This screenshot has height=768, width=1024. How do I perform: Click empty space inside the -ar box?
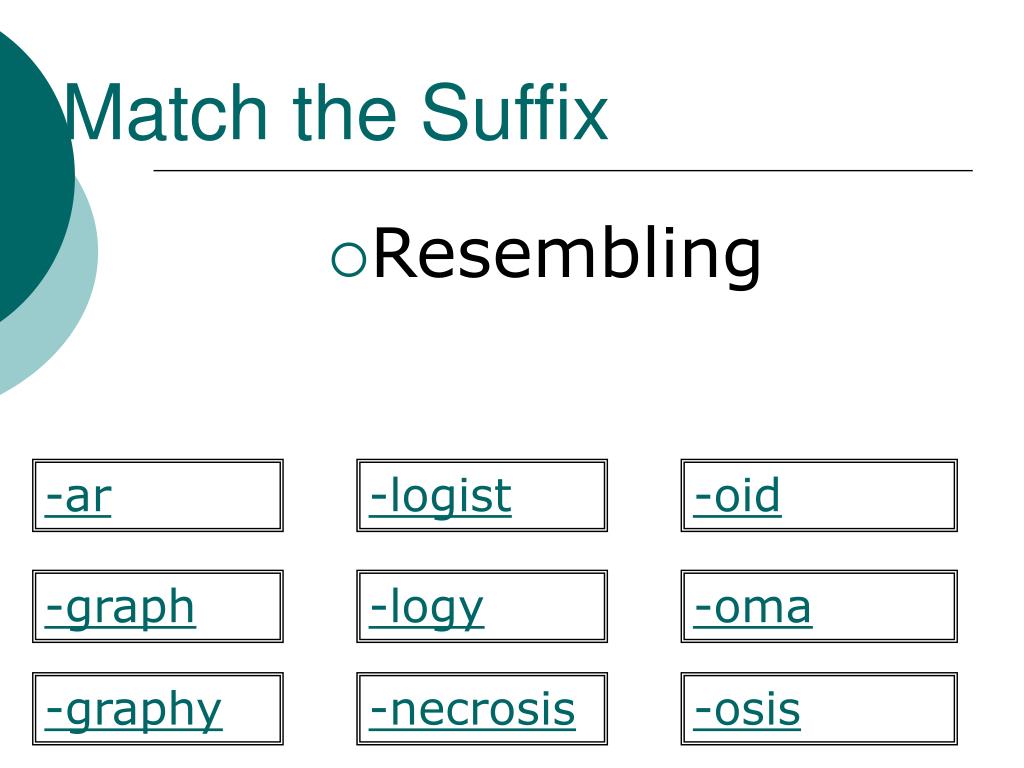pos(196,496)
